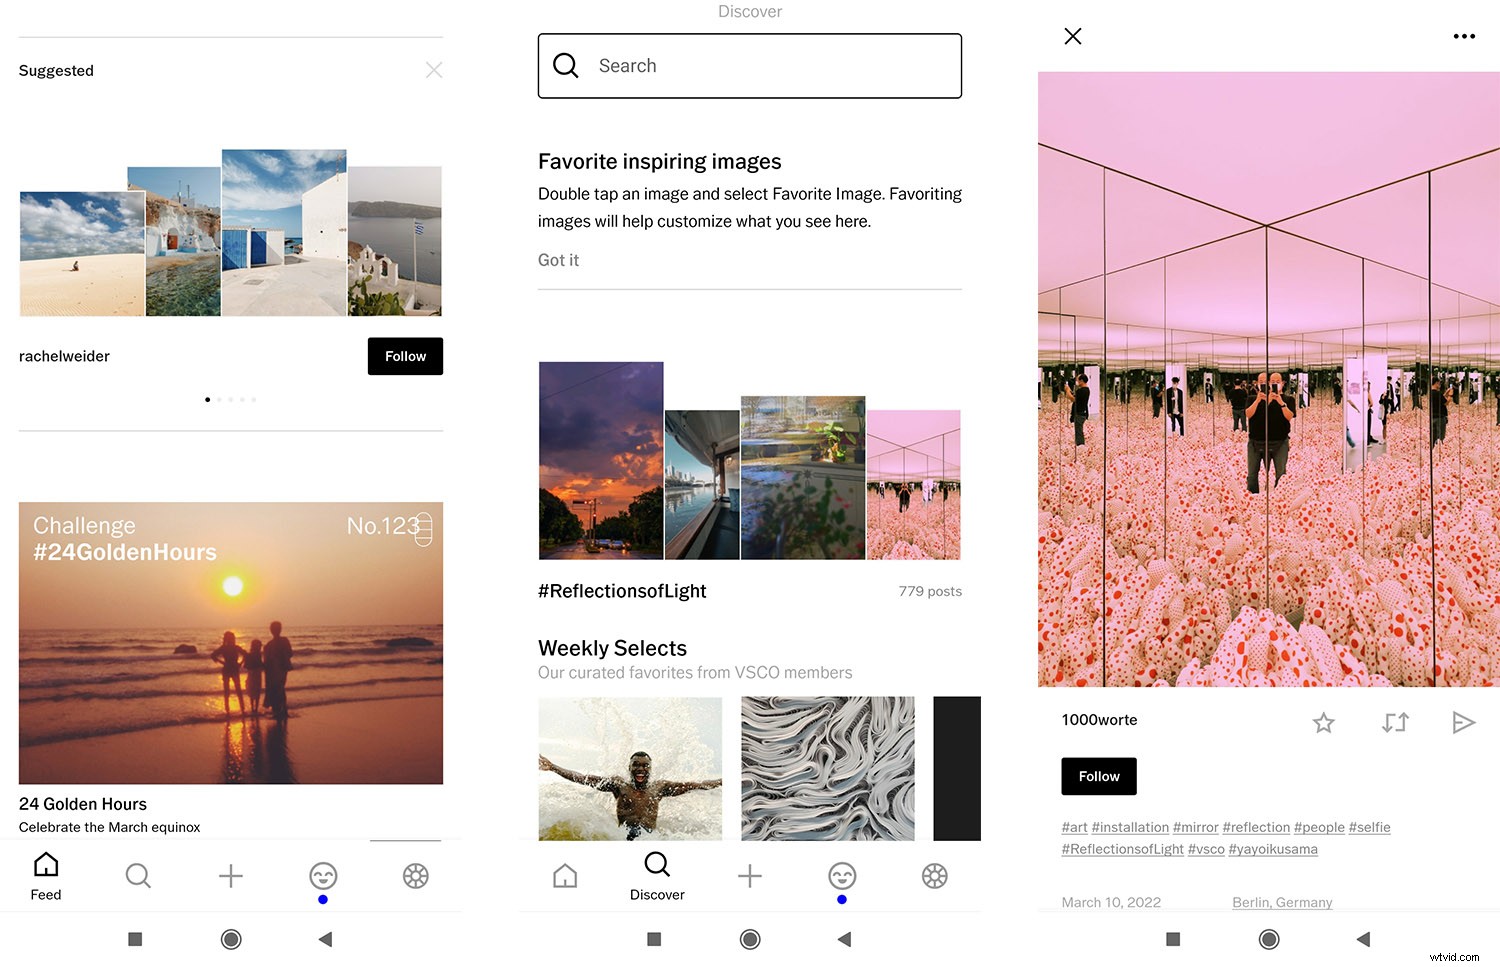The width and height of the screenshot is (1500, 967).
Task: Close the full-screen image view
Action: click(1072, 35)
